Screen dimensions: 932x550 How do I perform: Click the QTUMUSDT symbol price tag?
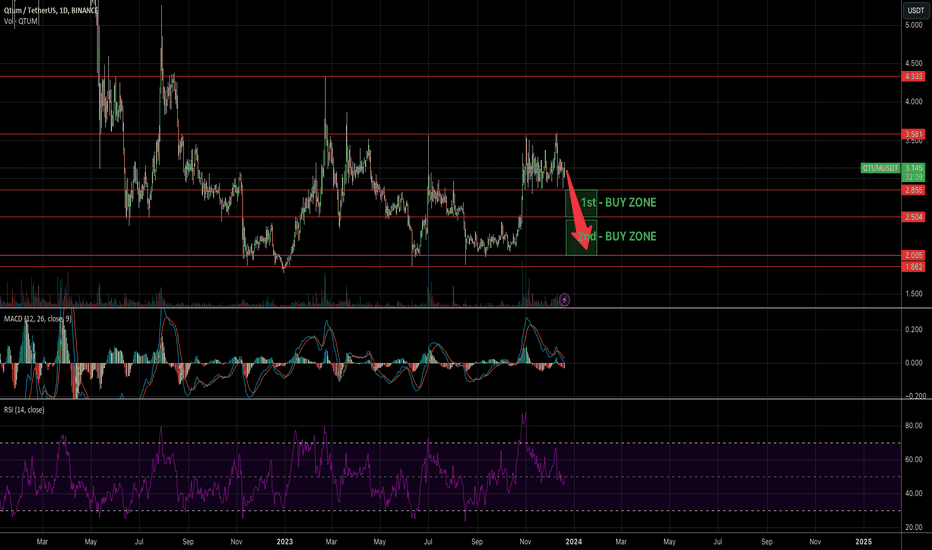880,168
